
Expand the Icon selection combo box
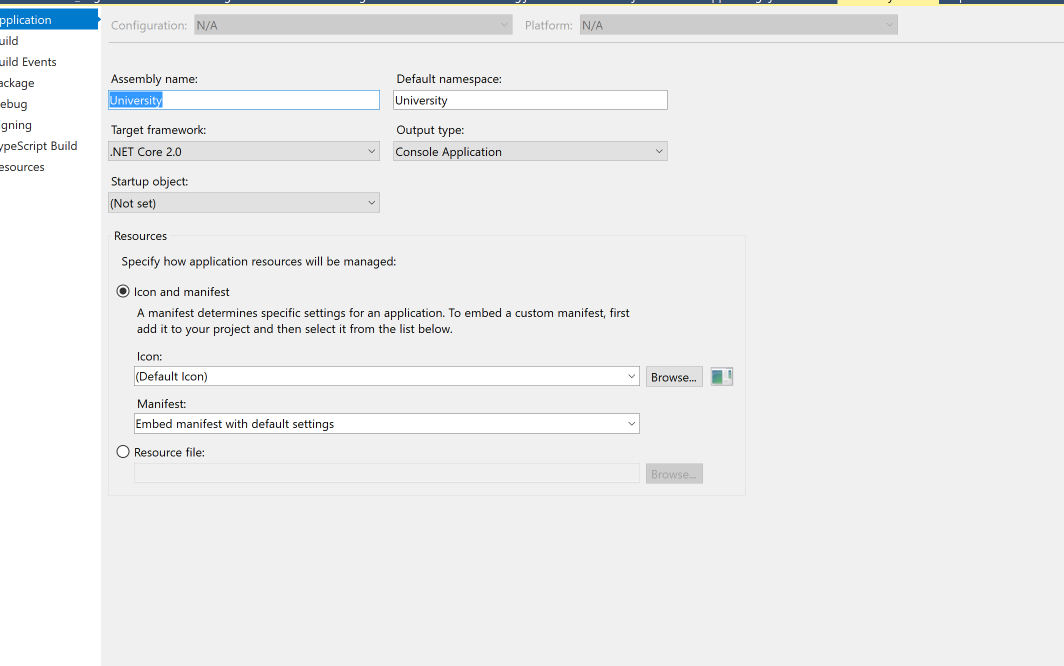click(x=631, y=376)
